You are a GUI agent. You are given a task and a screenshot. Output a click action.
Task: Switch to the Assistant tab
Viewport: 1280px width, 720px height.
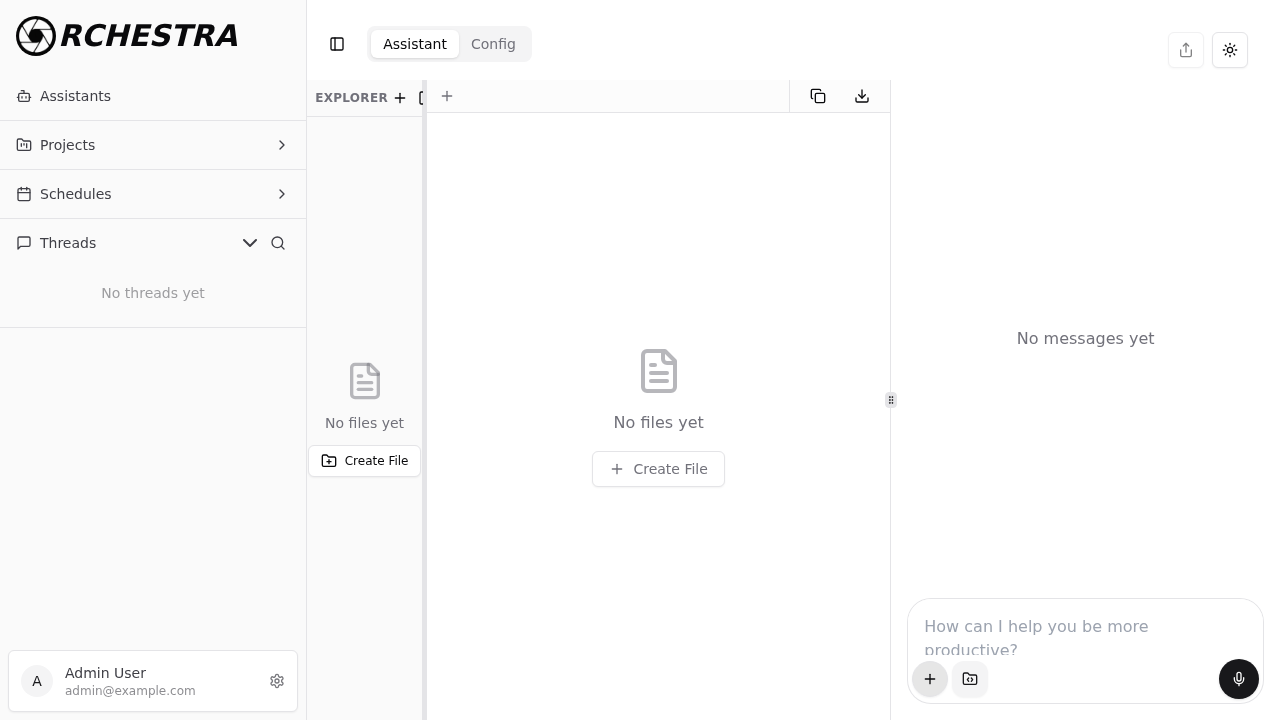pyautogui.click(x=415, y=44)
